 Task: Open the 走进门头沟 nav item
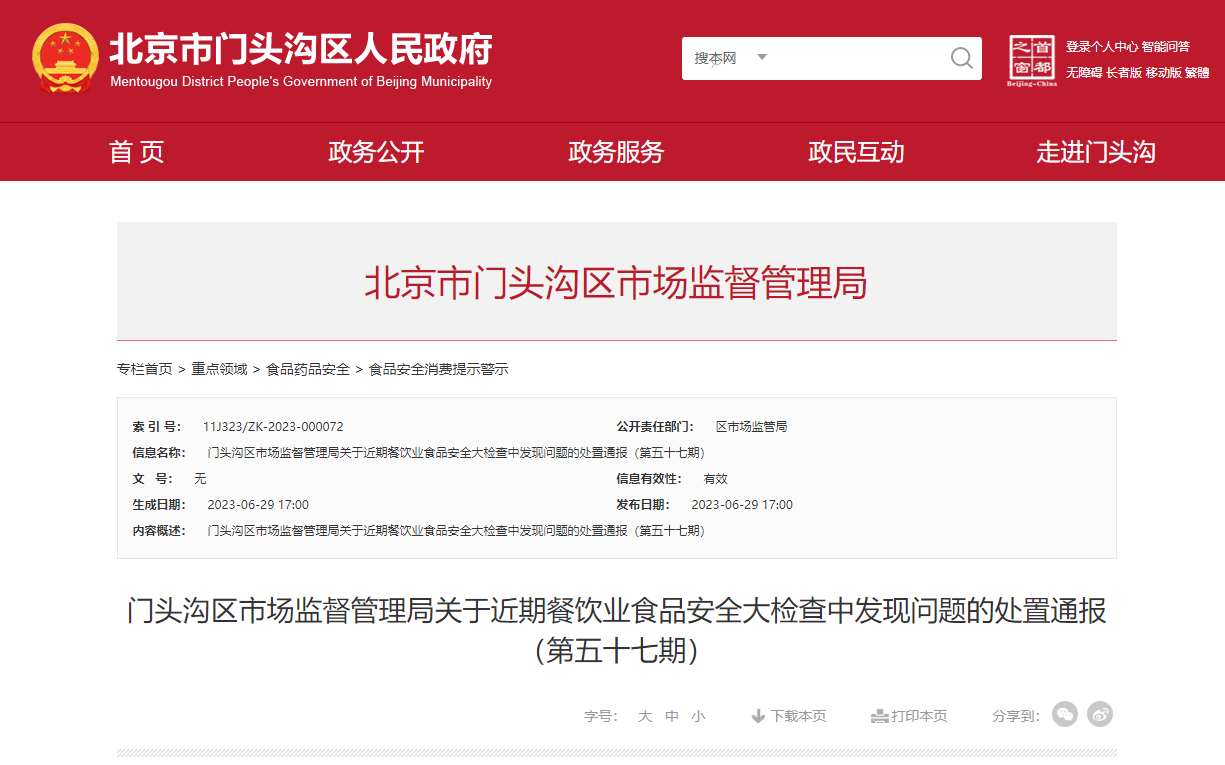tap(1096, 152)
